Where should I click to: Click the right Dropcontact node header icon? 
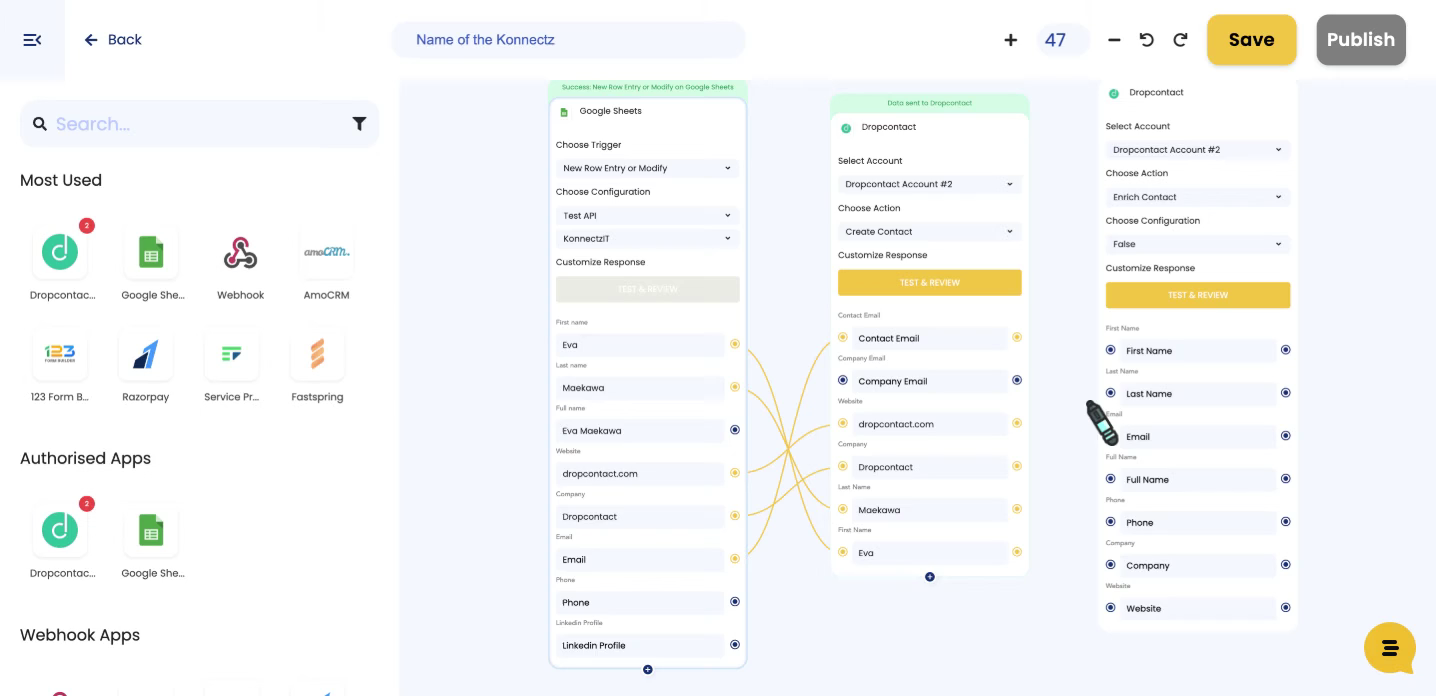coord(1114,93)
